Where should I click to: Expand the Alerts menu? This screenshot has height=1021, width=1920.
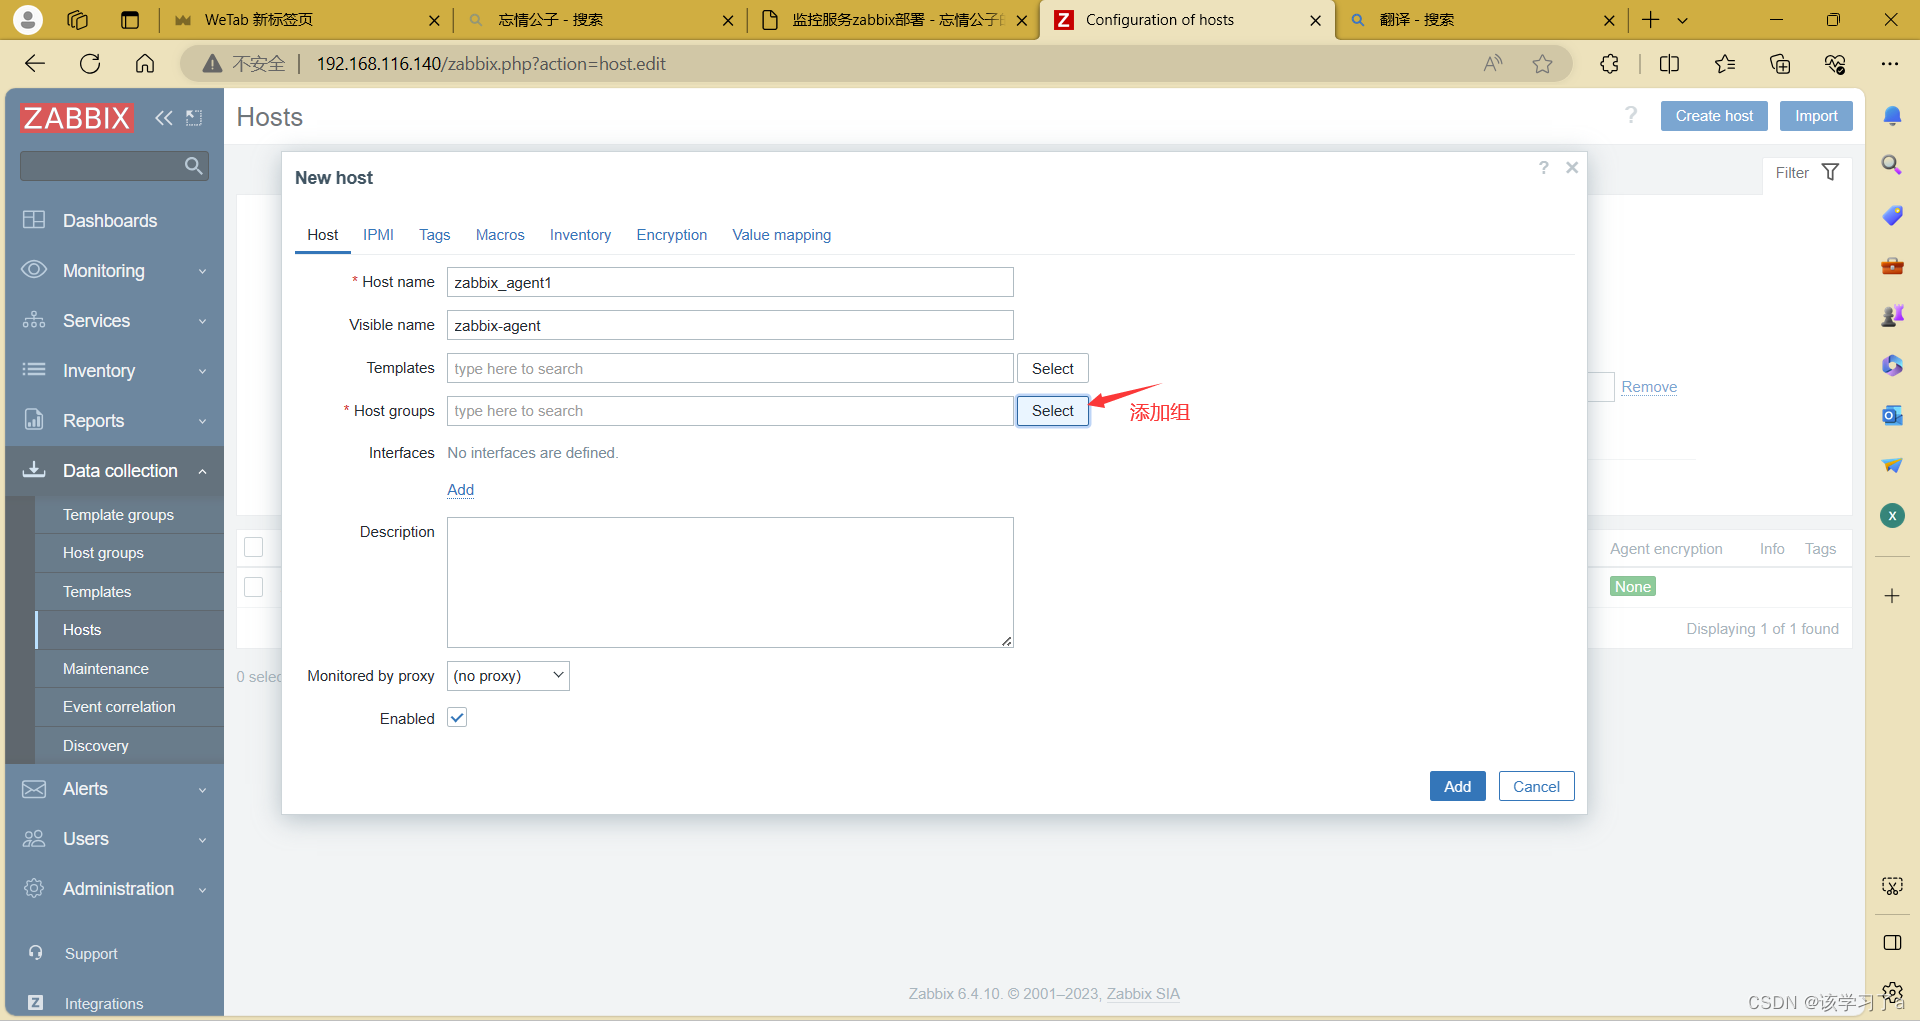click(114, 788)
